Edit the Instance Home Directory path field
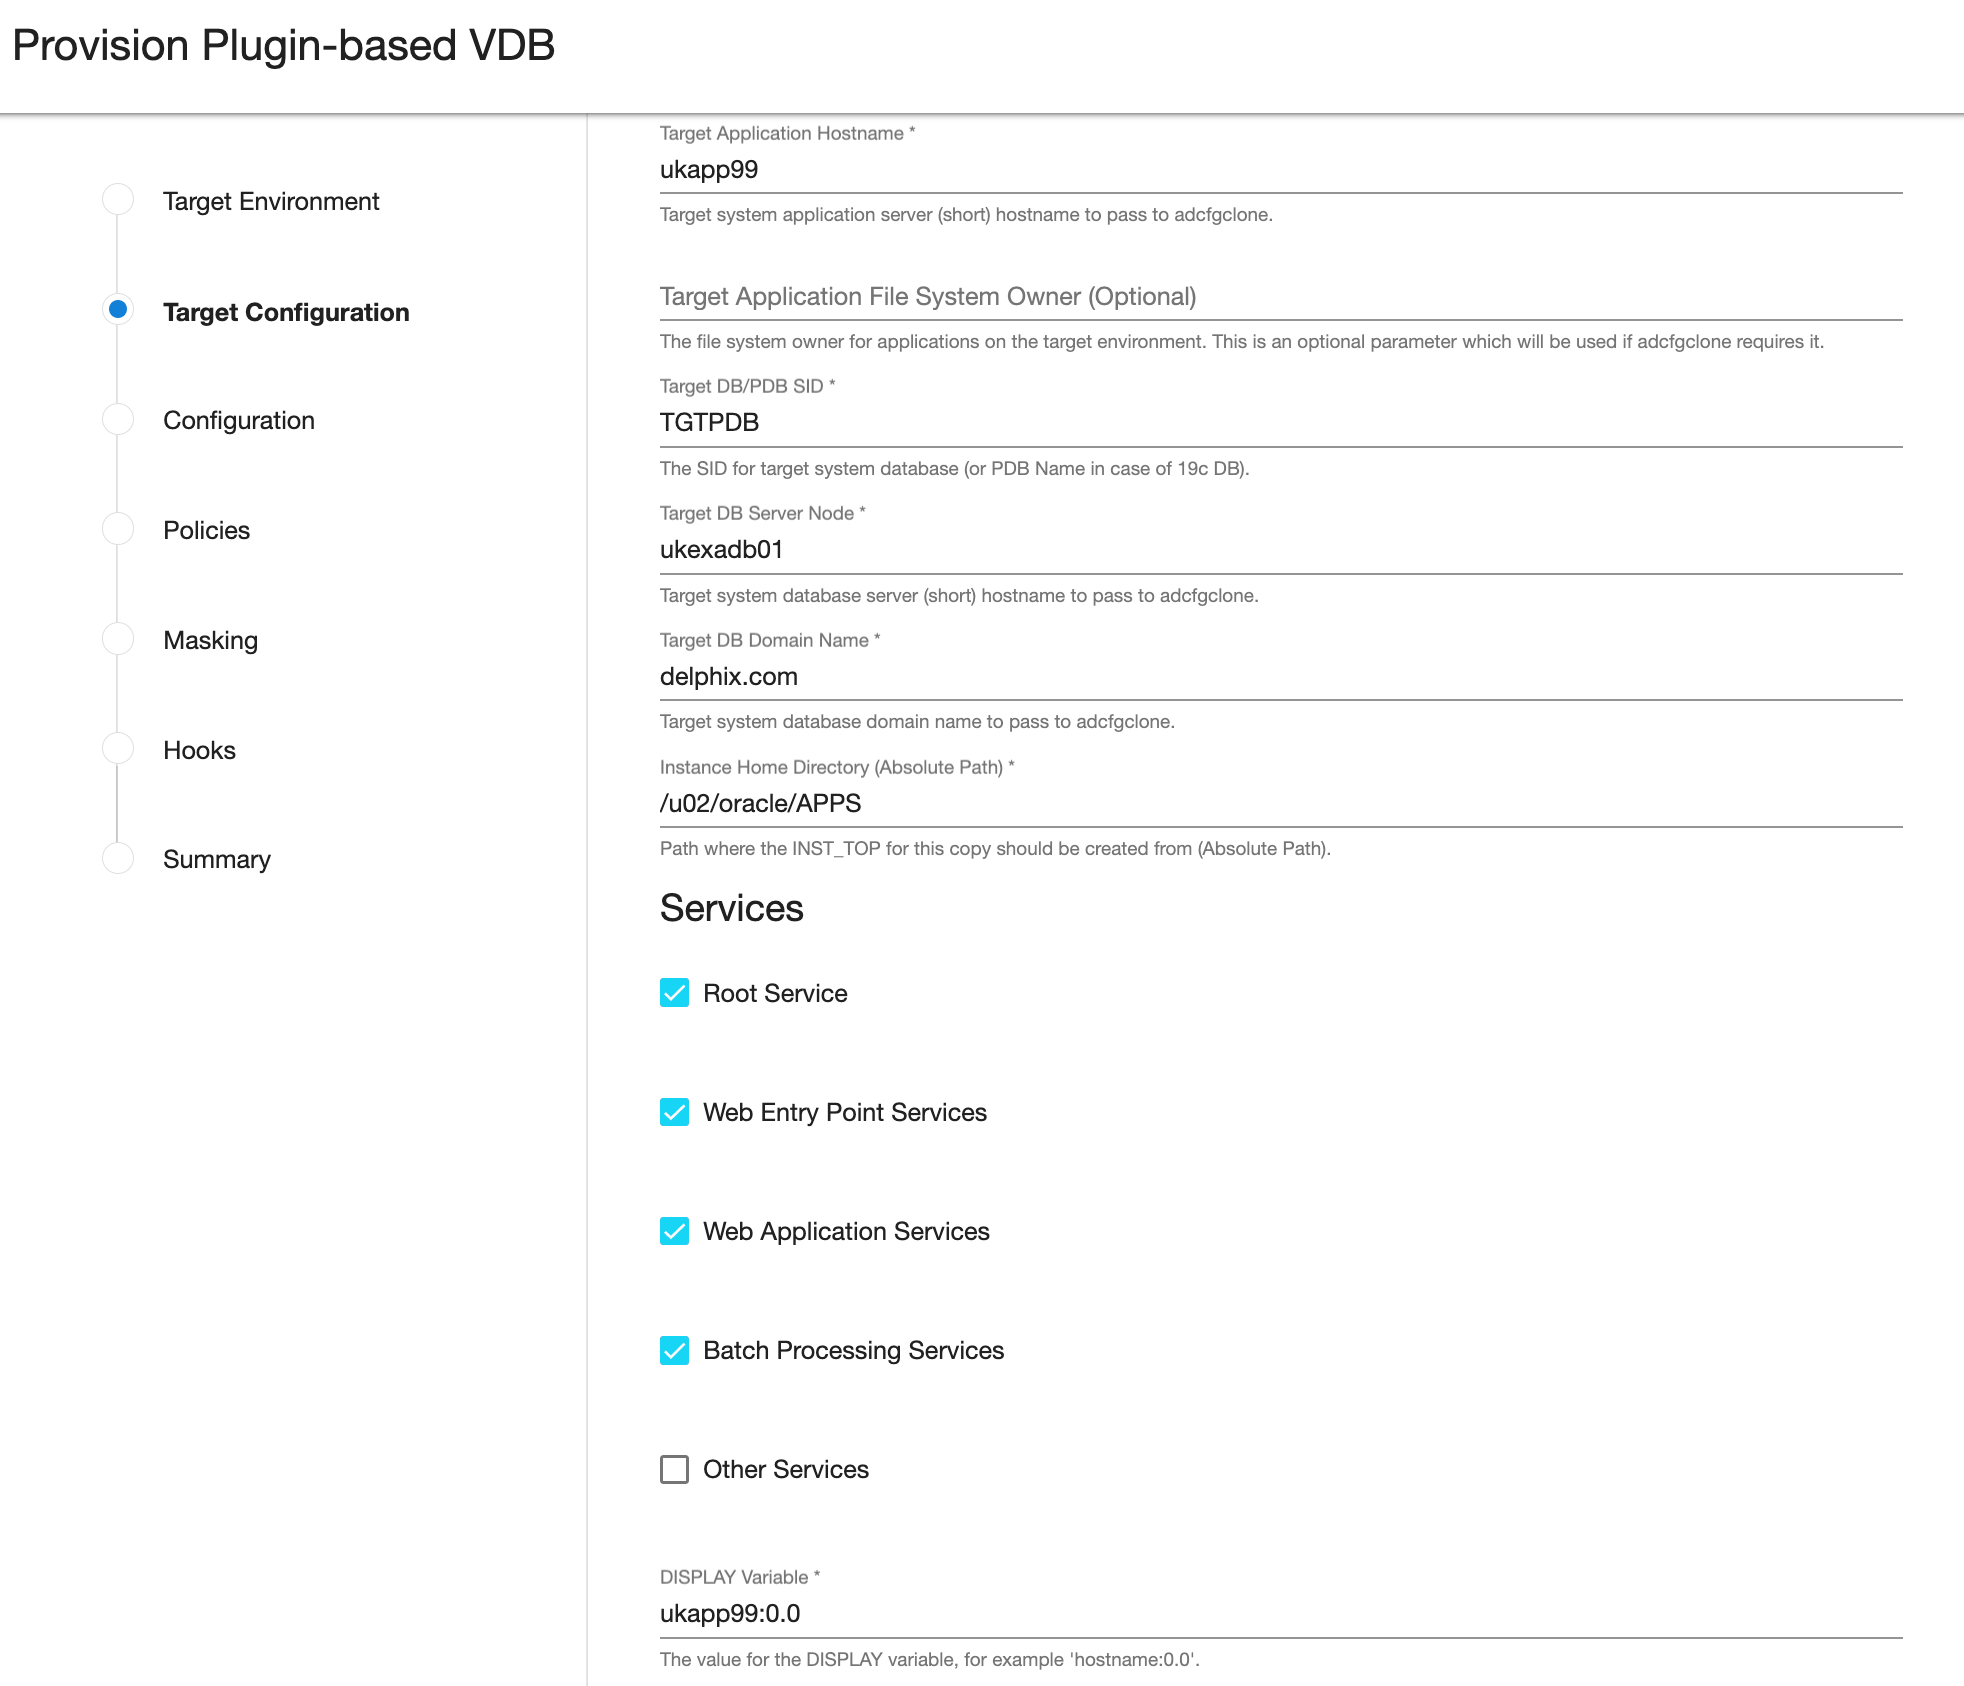Viewport: 1964px width, 1686px height. click(1280, 804)
